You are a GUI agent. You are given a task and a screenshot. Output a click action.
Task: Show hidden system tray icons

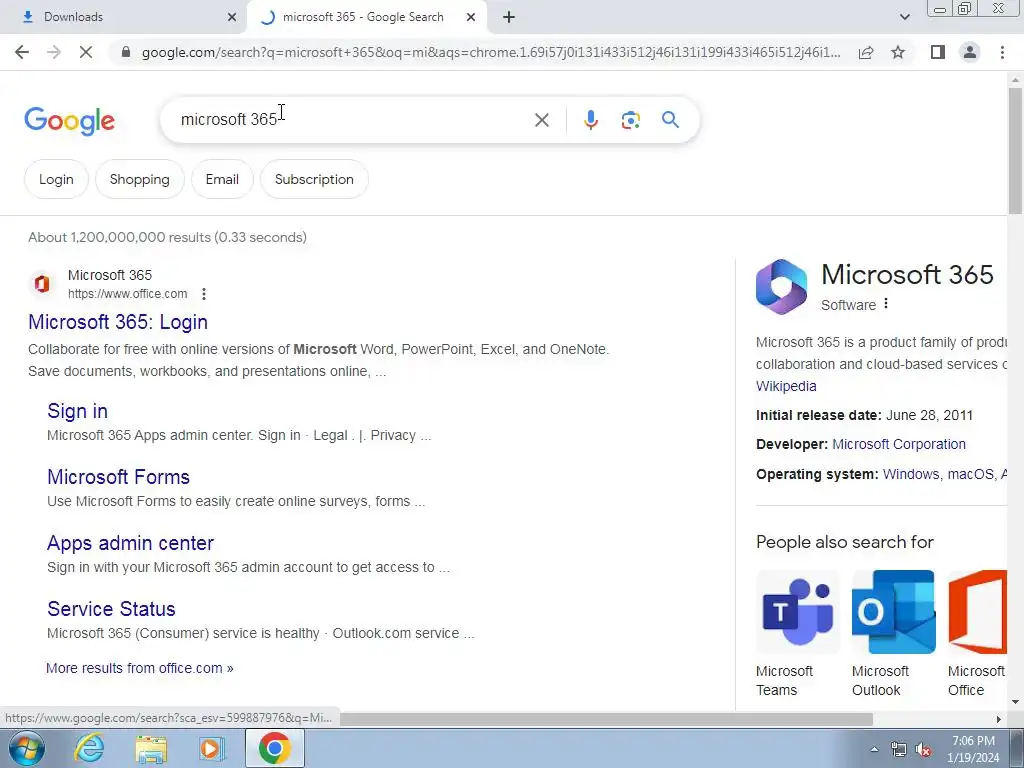[874, 749]
